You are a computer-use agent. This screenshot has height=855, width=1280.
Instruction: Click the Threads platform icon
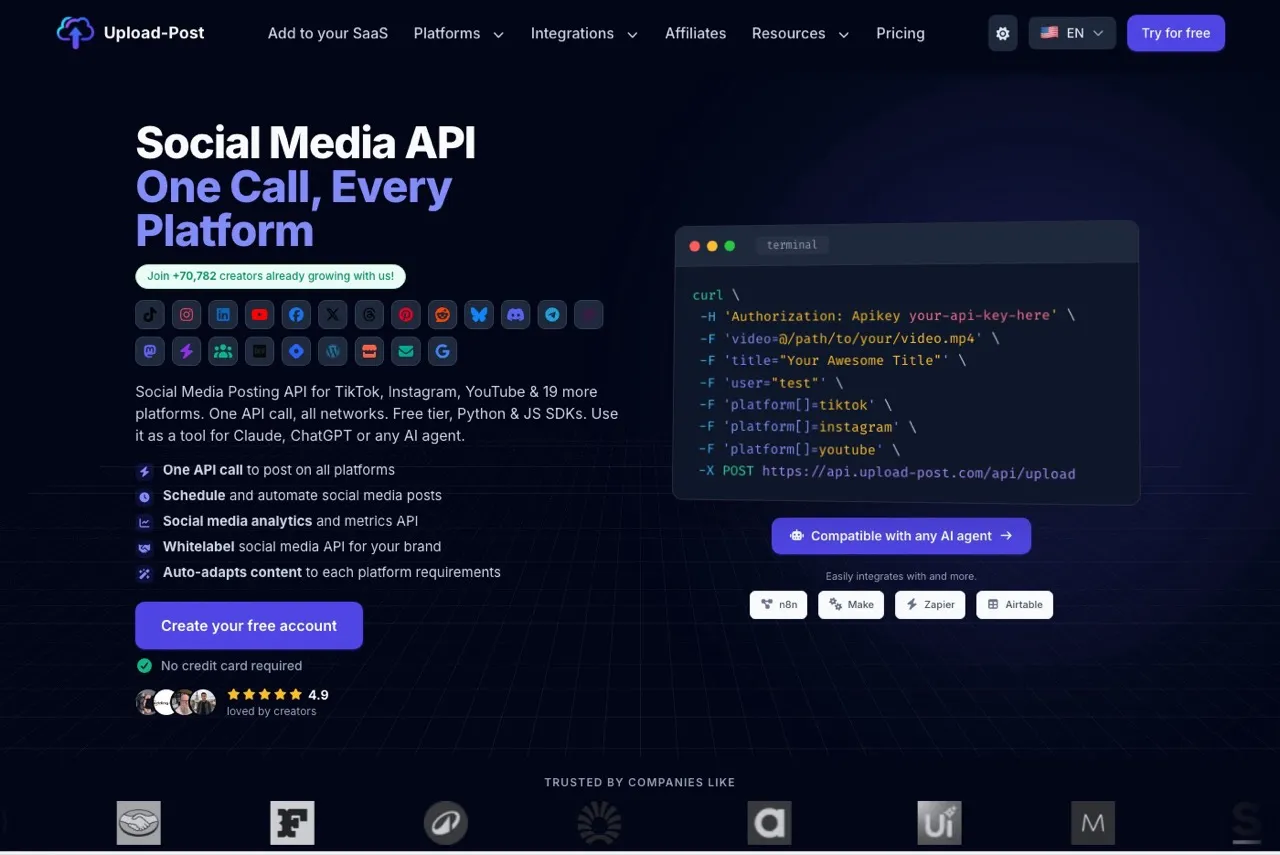(x=369, y=314)
